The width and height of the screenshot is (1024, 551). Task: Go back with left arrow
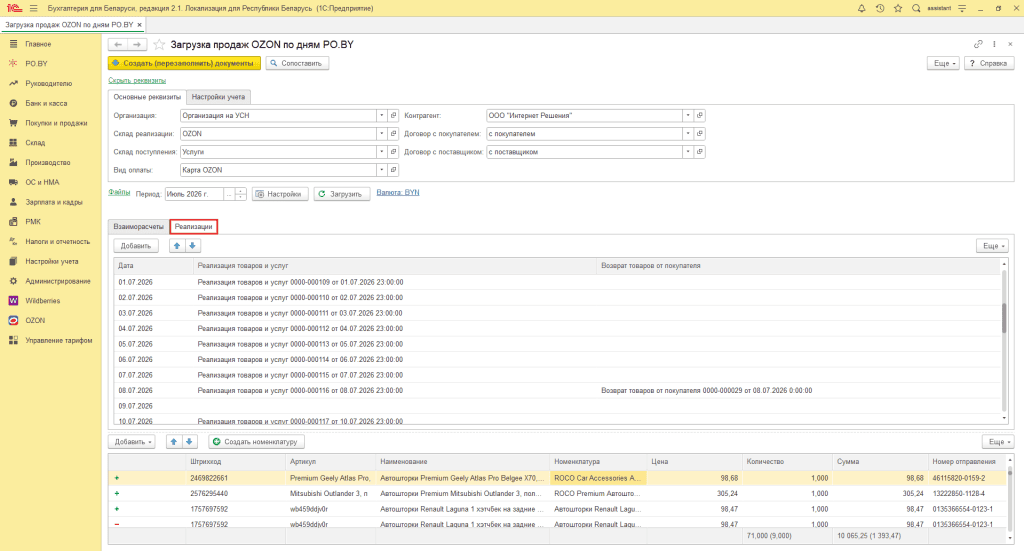coord(118,44)
